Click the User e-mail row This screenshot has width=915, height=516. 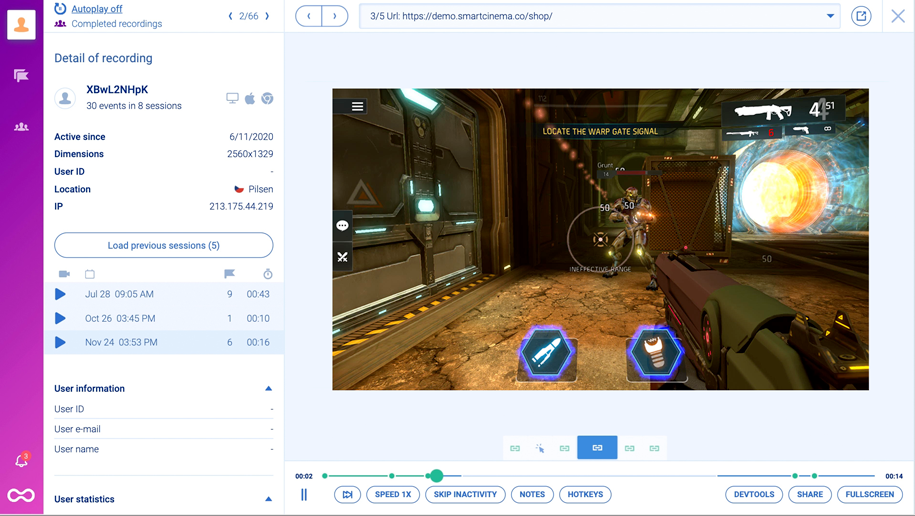[x=163, y=429]
